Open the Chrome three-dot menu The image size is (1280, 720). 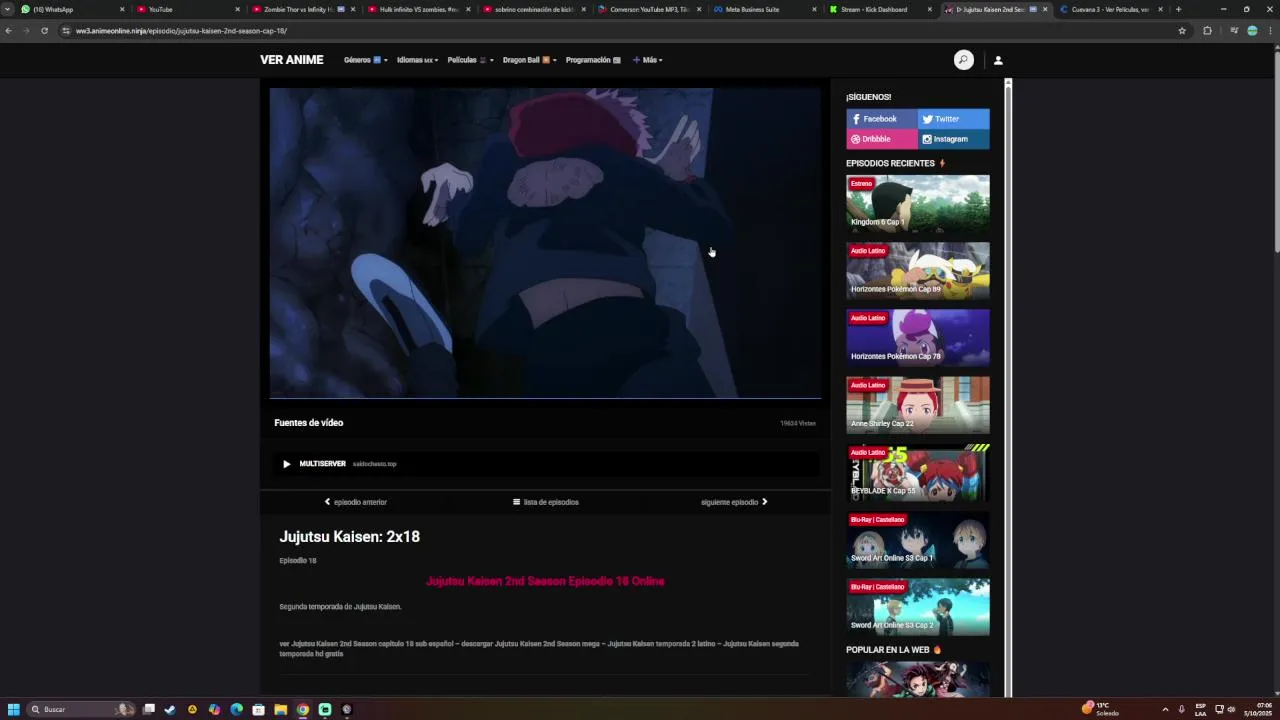1270,31
